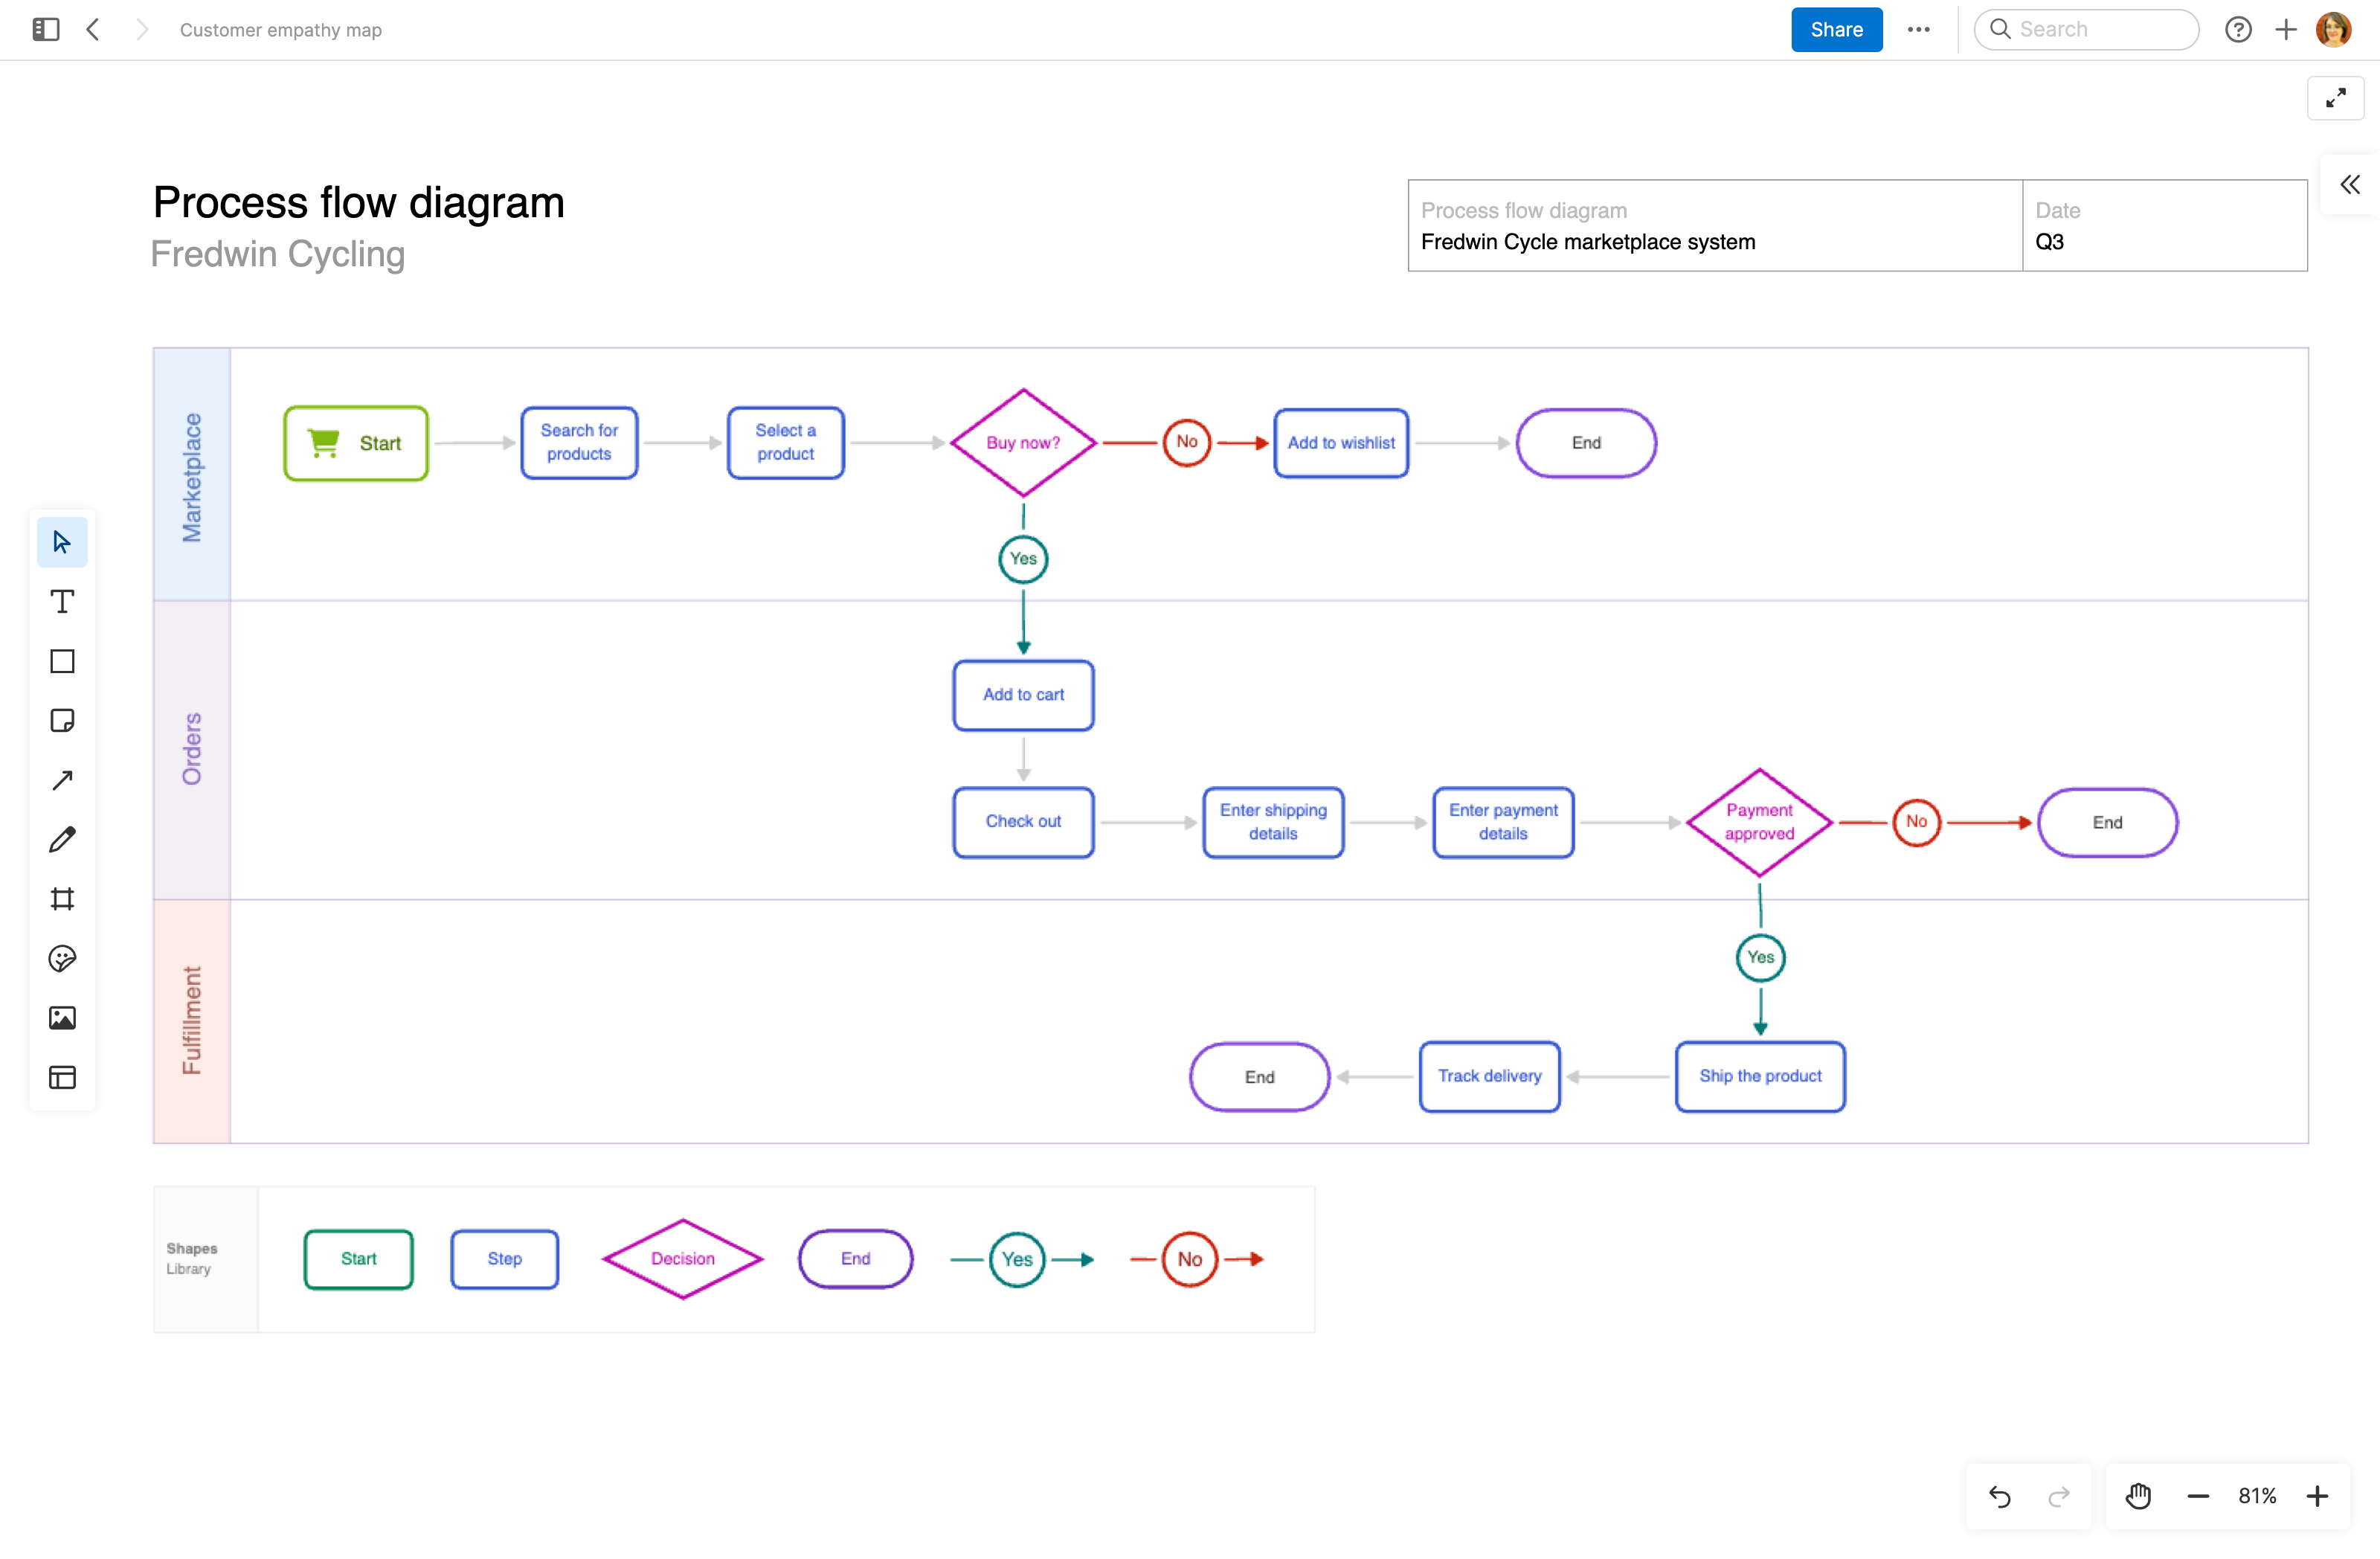Select the Rectangle shape tool
The width and height of the screenshot is (2380, 1559).
62,661
